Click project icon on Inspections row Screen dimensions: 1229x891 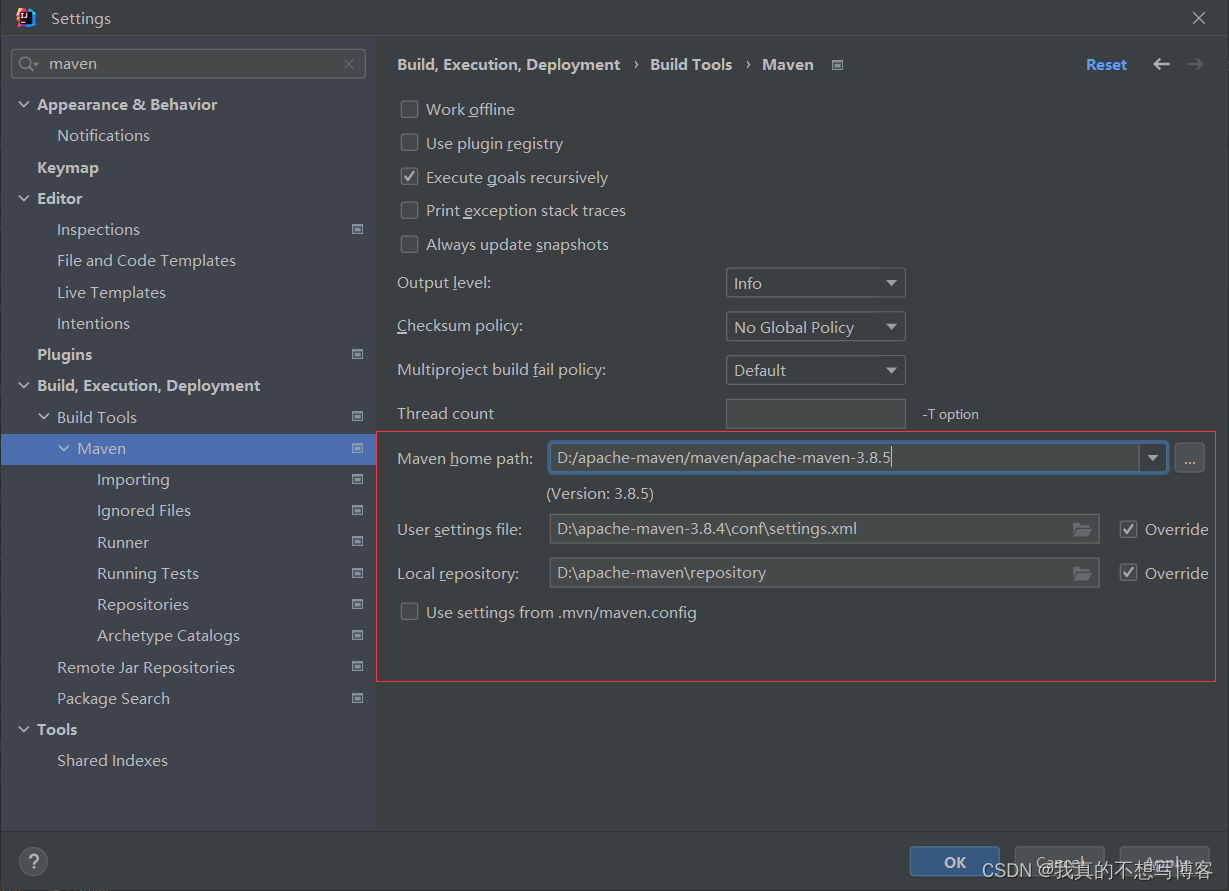pos(357,229)
